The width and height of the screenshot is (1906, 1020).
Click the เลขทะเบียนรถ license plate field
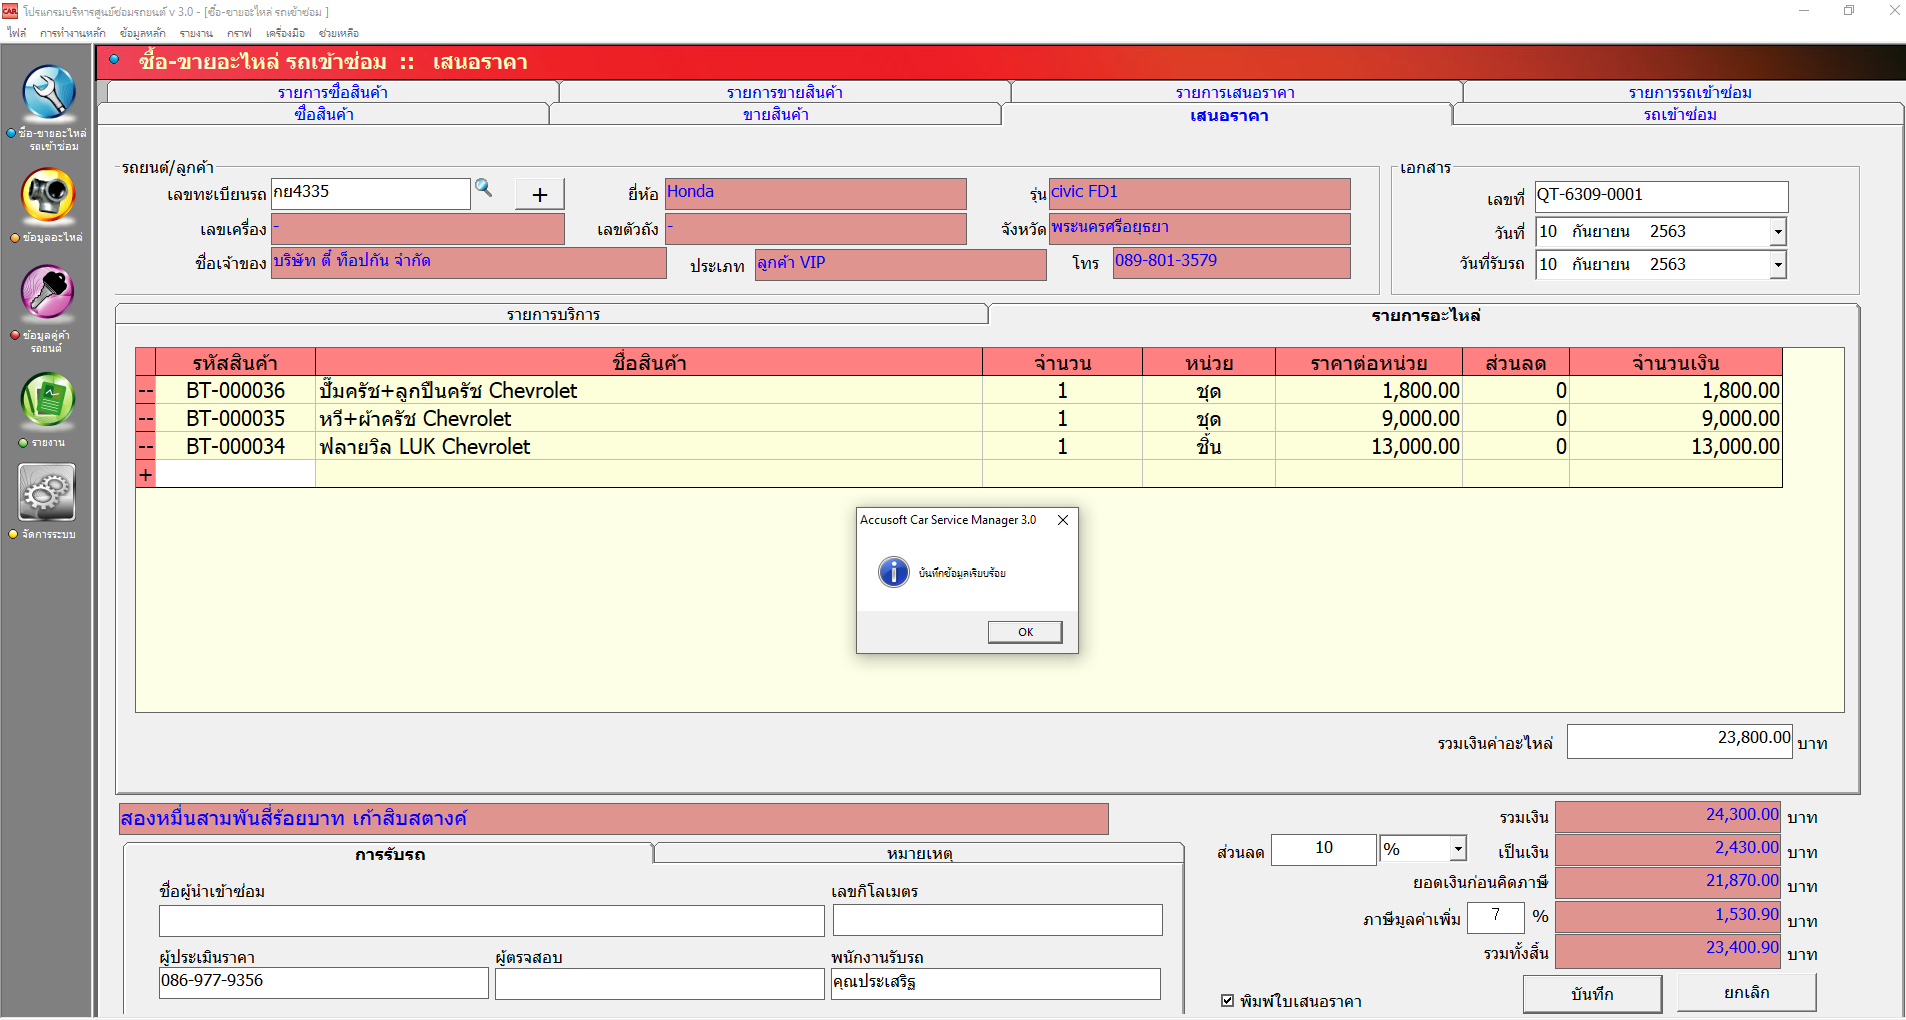click(371, 193)
